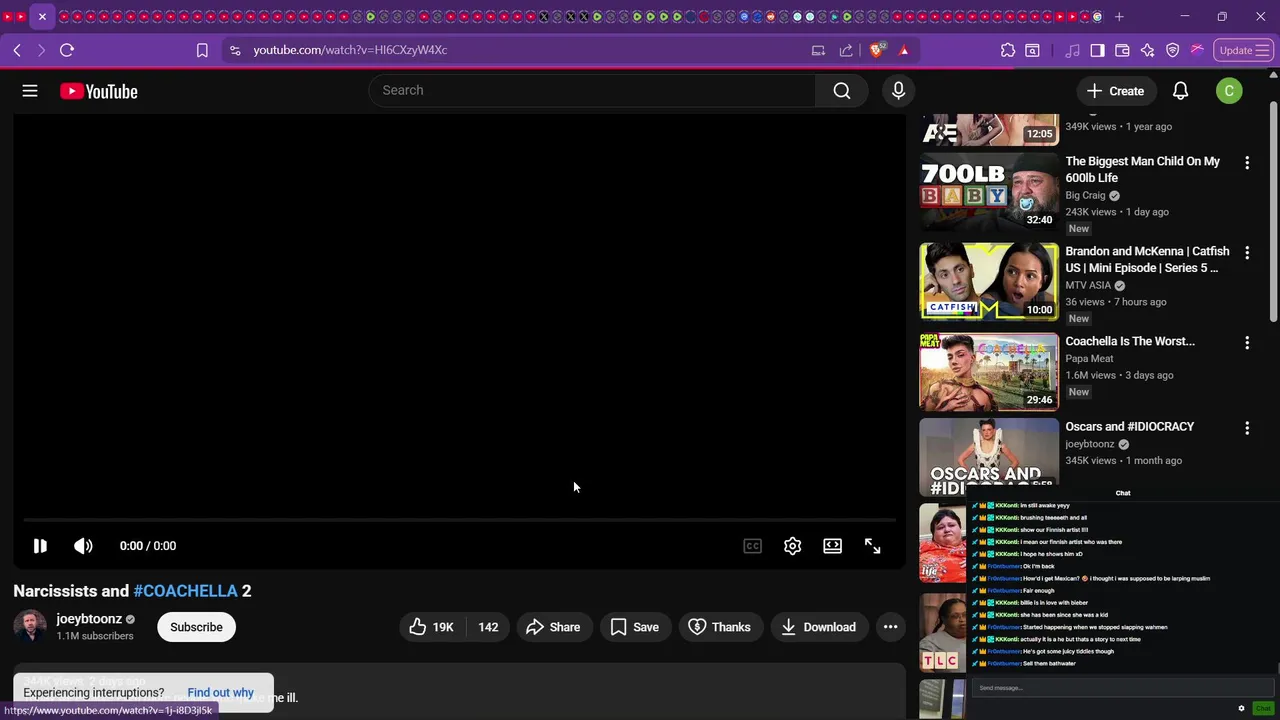Pause the video with the player button

40,546
